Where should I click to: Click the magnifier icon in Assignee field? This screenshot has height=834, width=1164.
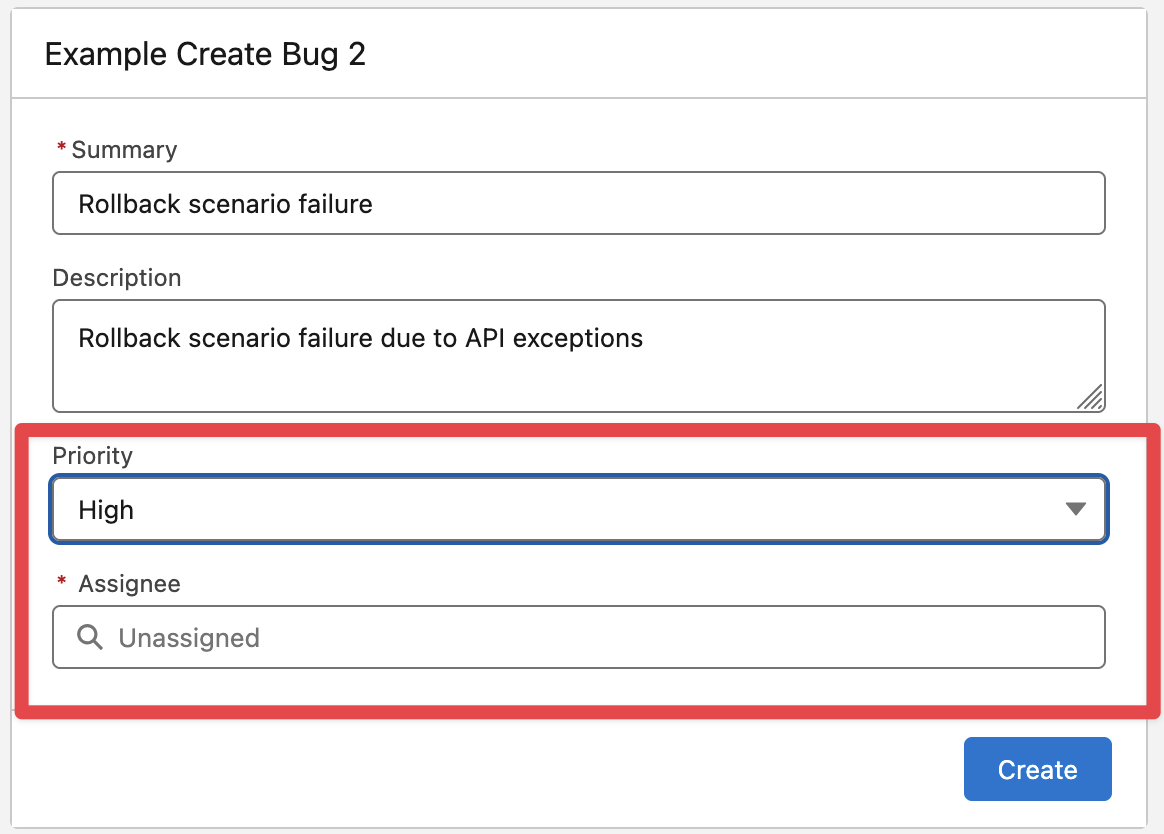click(90, 637)
